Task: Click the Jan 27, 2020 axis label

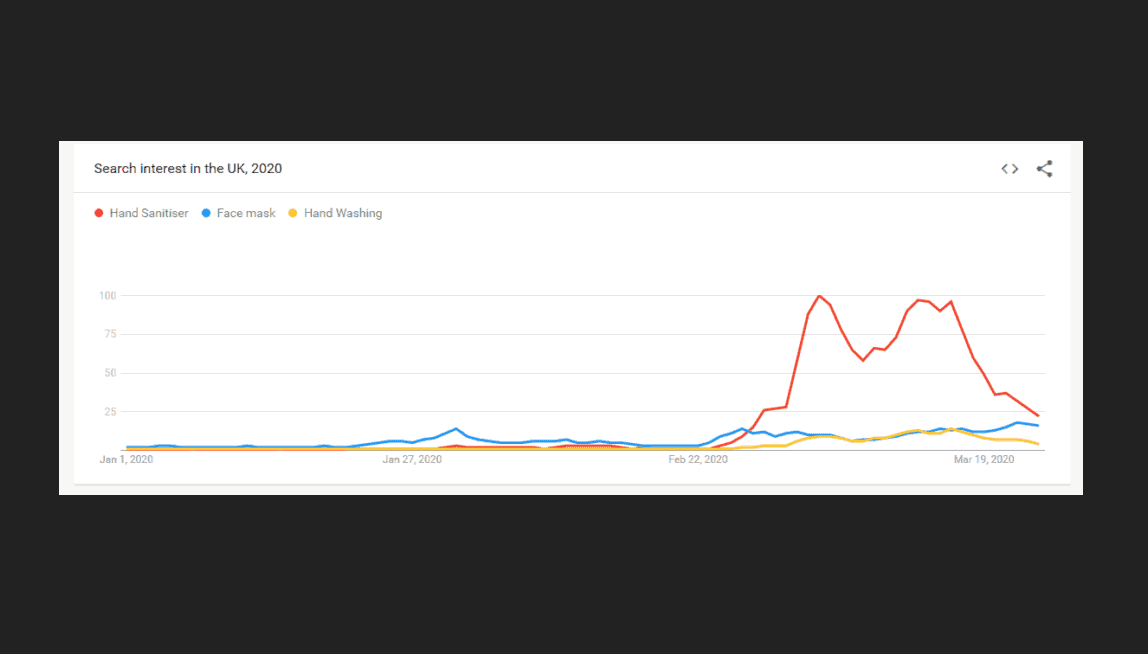Action: pos(412,459)
